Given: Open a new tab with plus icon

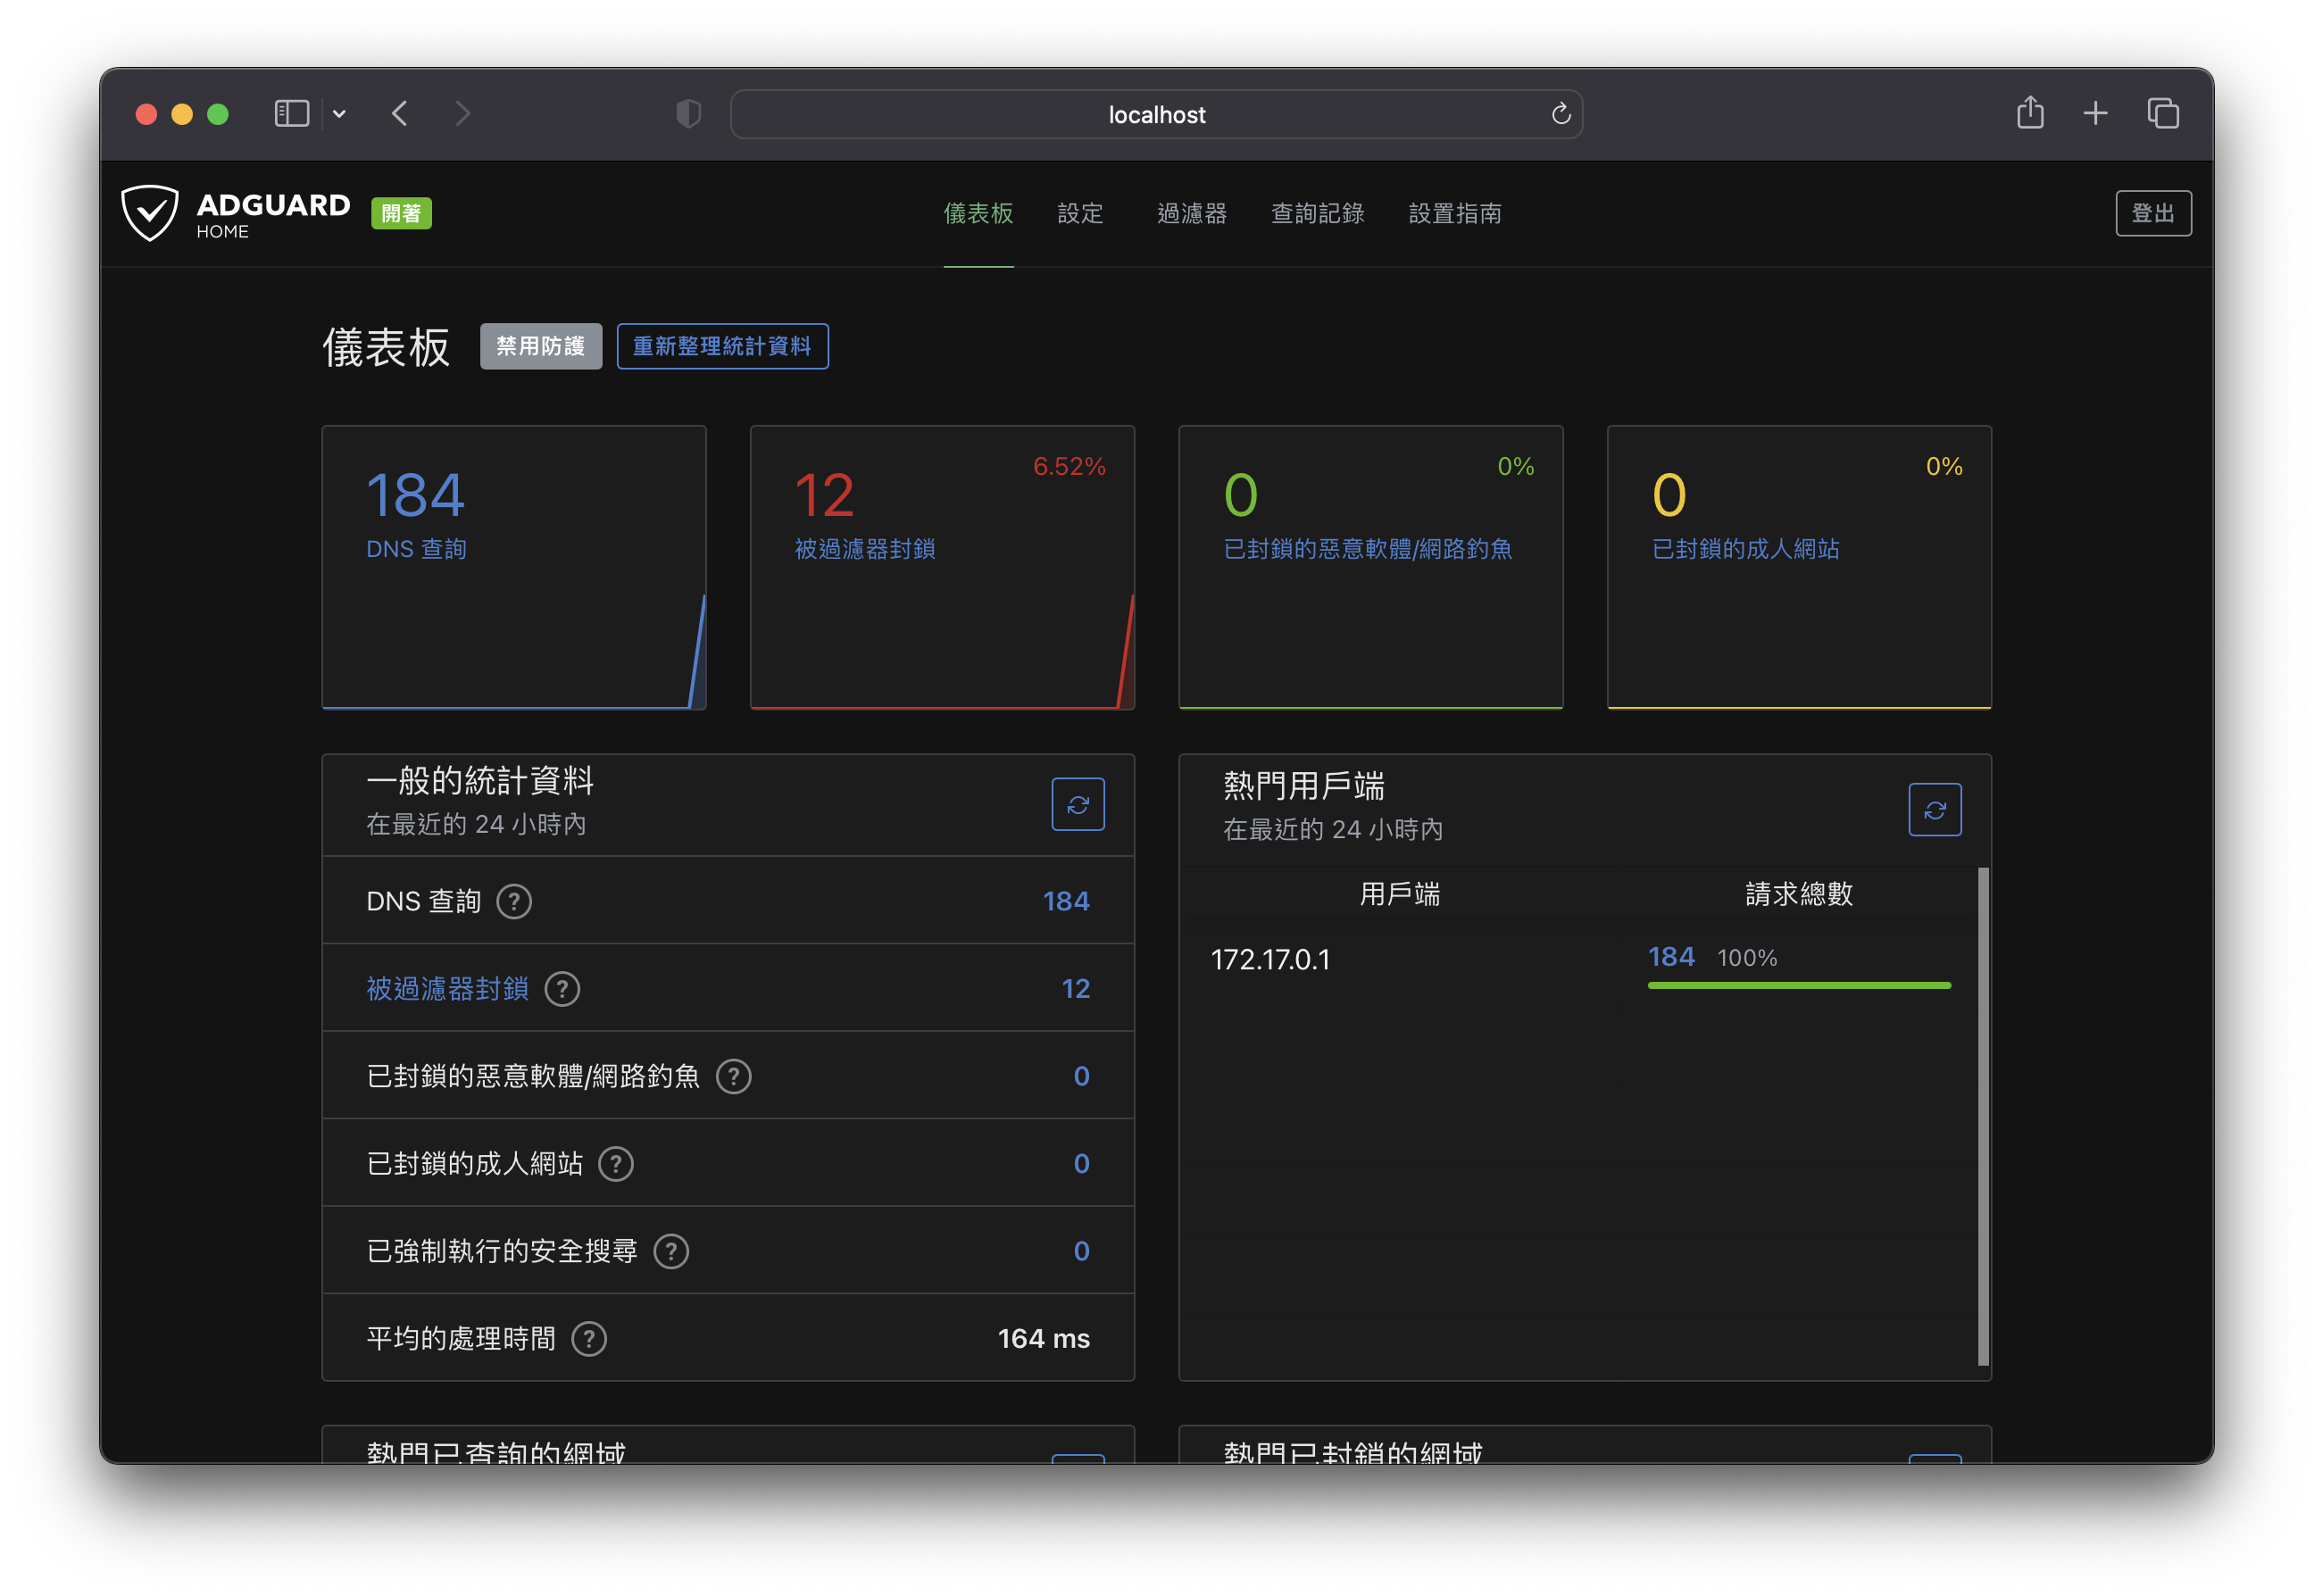Looking at the screenshot, I should (2095, 114).
